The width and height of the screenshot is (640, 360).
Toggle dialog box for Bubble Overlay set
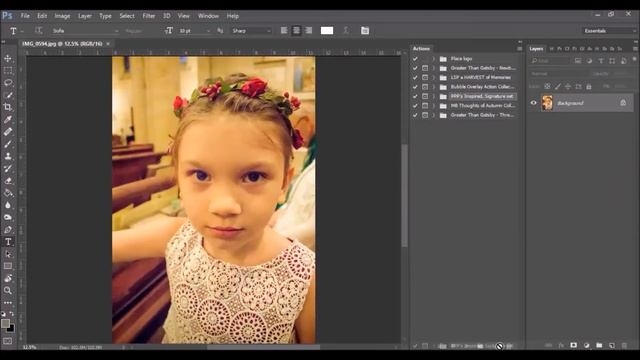click(425, 87)
